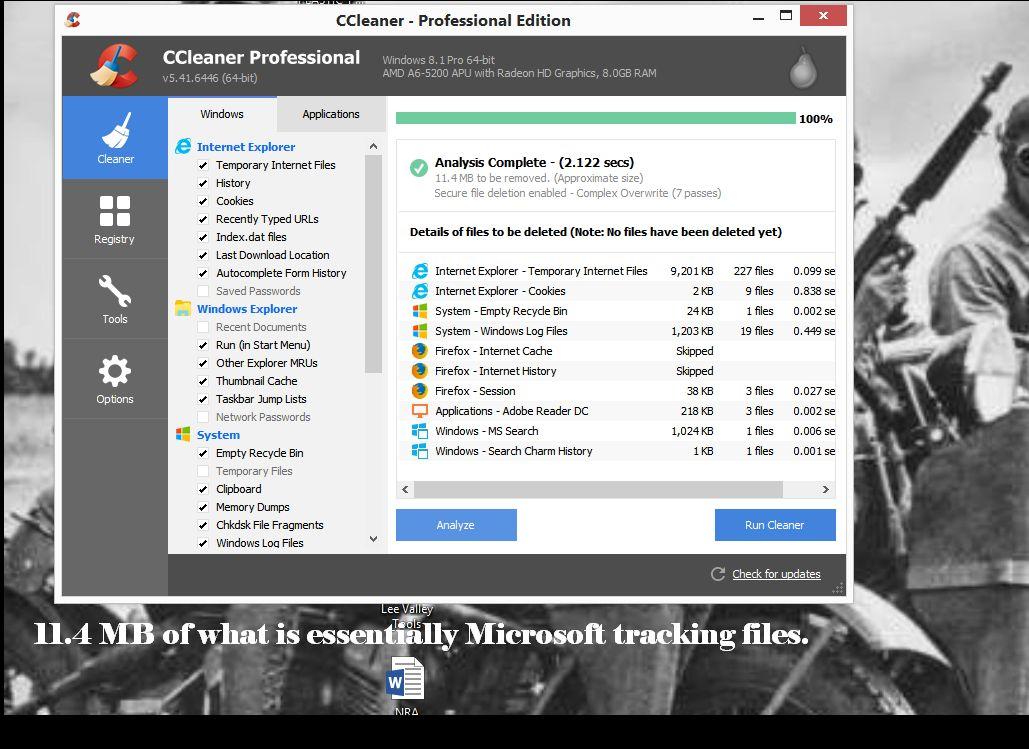Image resolution: width=1029 pixels, height=749 pixels.
Task: Open the Word document from the taskbar
Action: 406,678
